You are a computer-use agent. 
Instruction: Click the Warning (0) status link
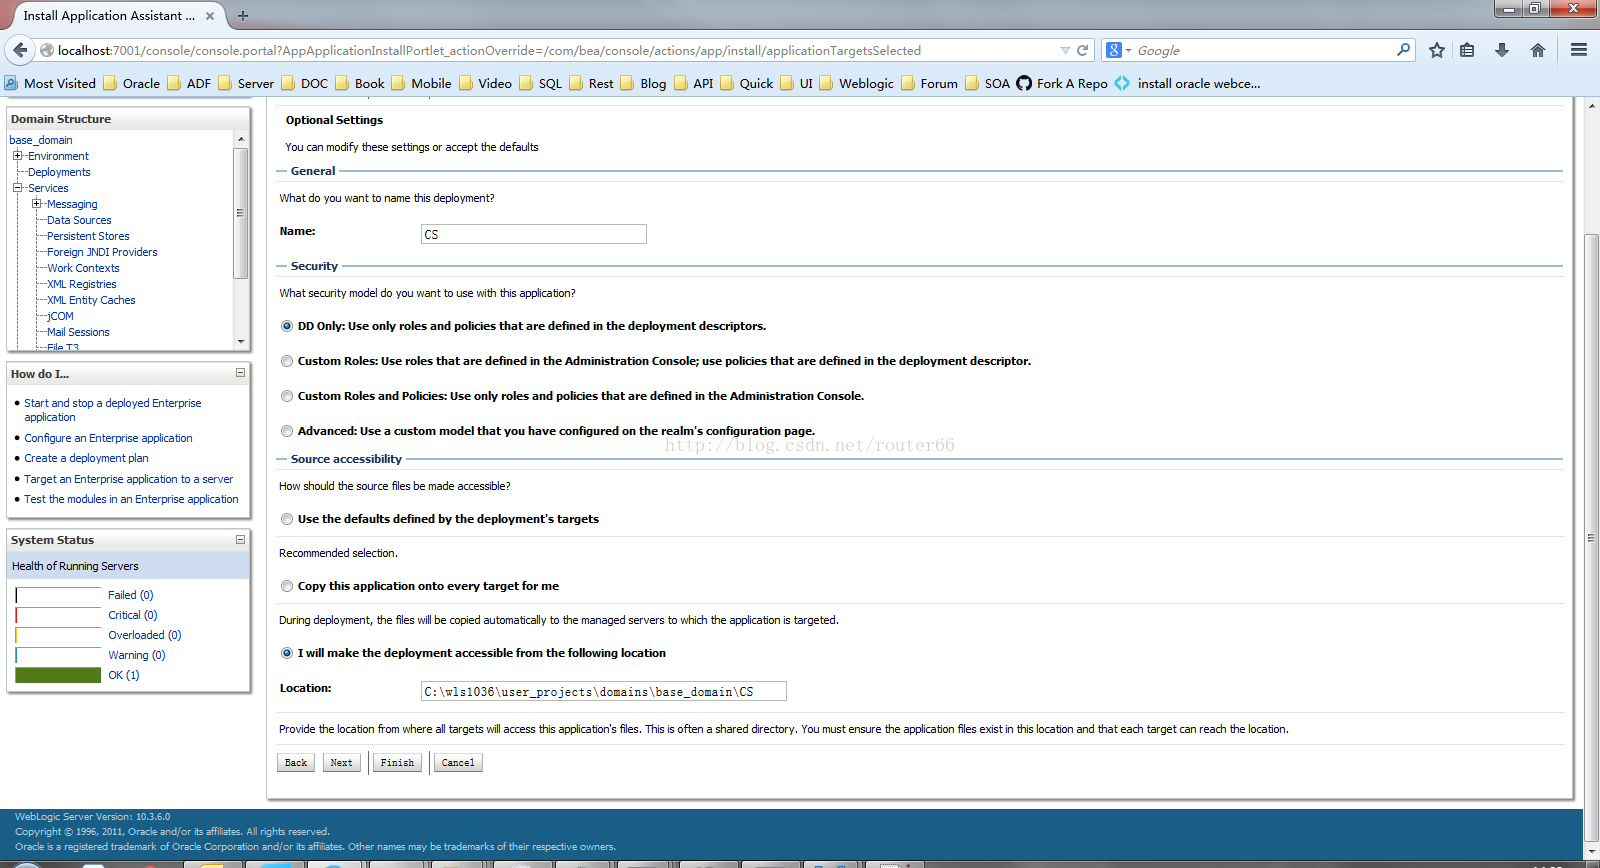coord(136,655)
